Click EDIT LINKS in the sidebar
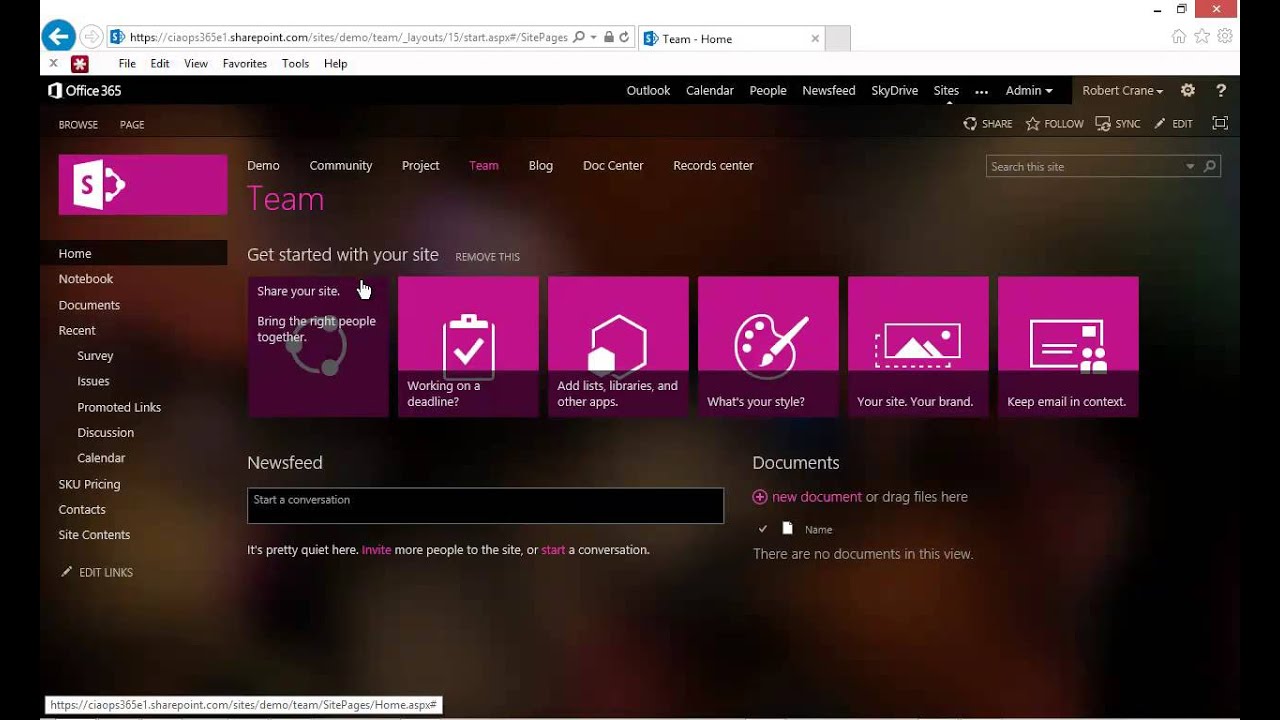 click(x=97, y=573)
